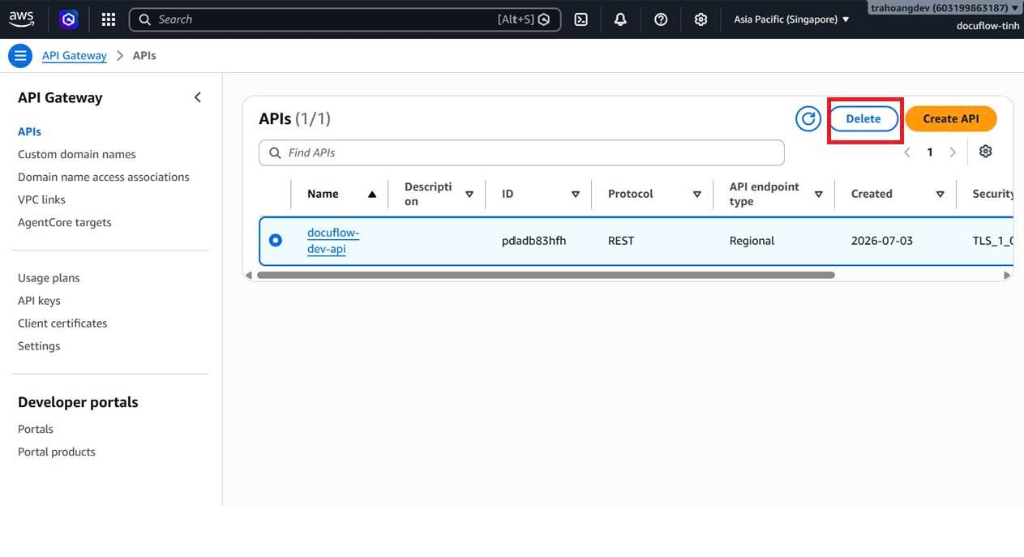Open the AWS home logo
This screenshot has width=1024, height=557.
coord(22,19)
